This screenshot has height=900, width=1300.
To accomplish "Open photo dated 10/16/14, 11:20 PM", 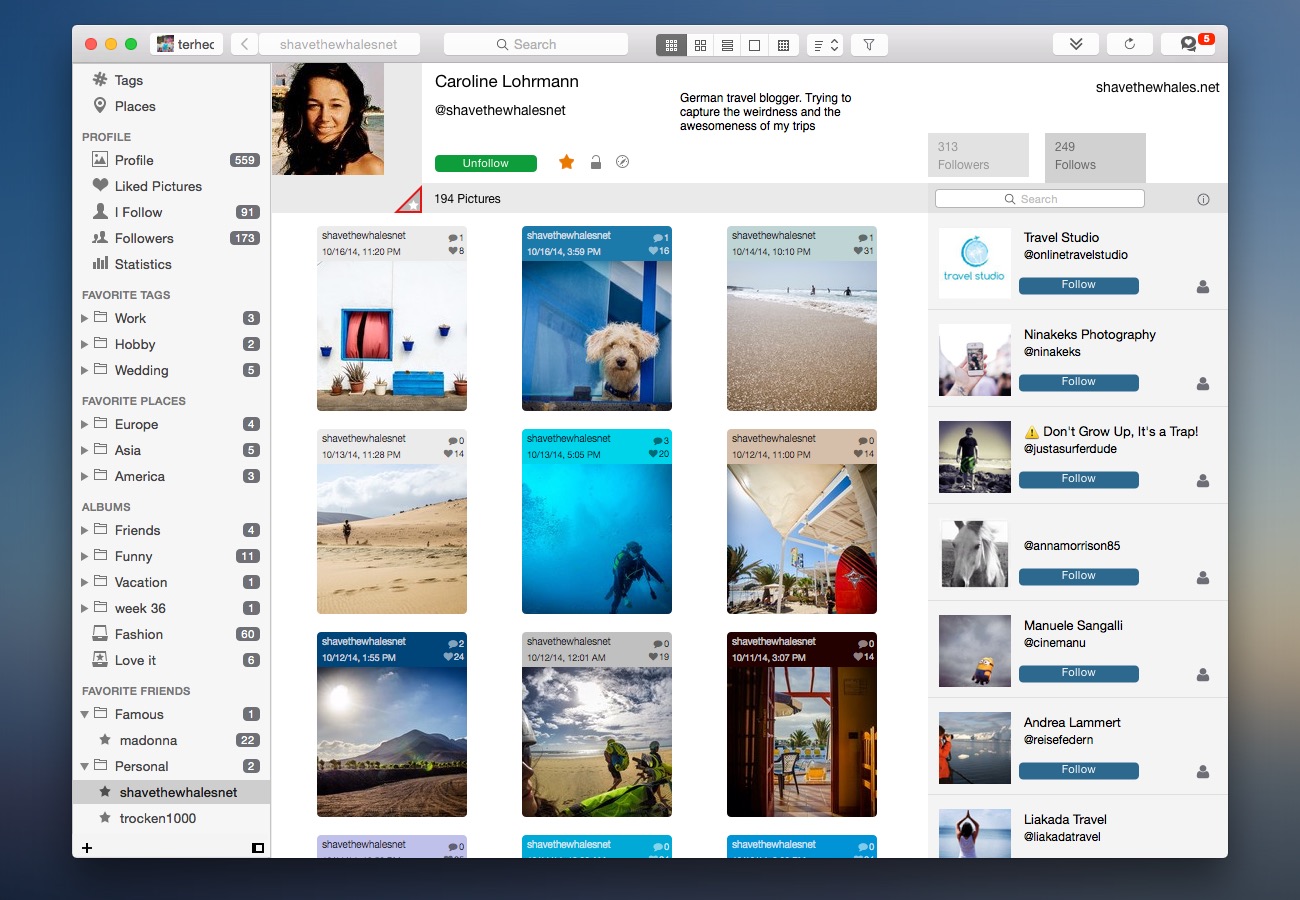I will tap(392, 336).
